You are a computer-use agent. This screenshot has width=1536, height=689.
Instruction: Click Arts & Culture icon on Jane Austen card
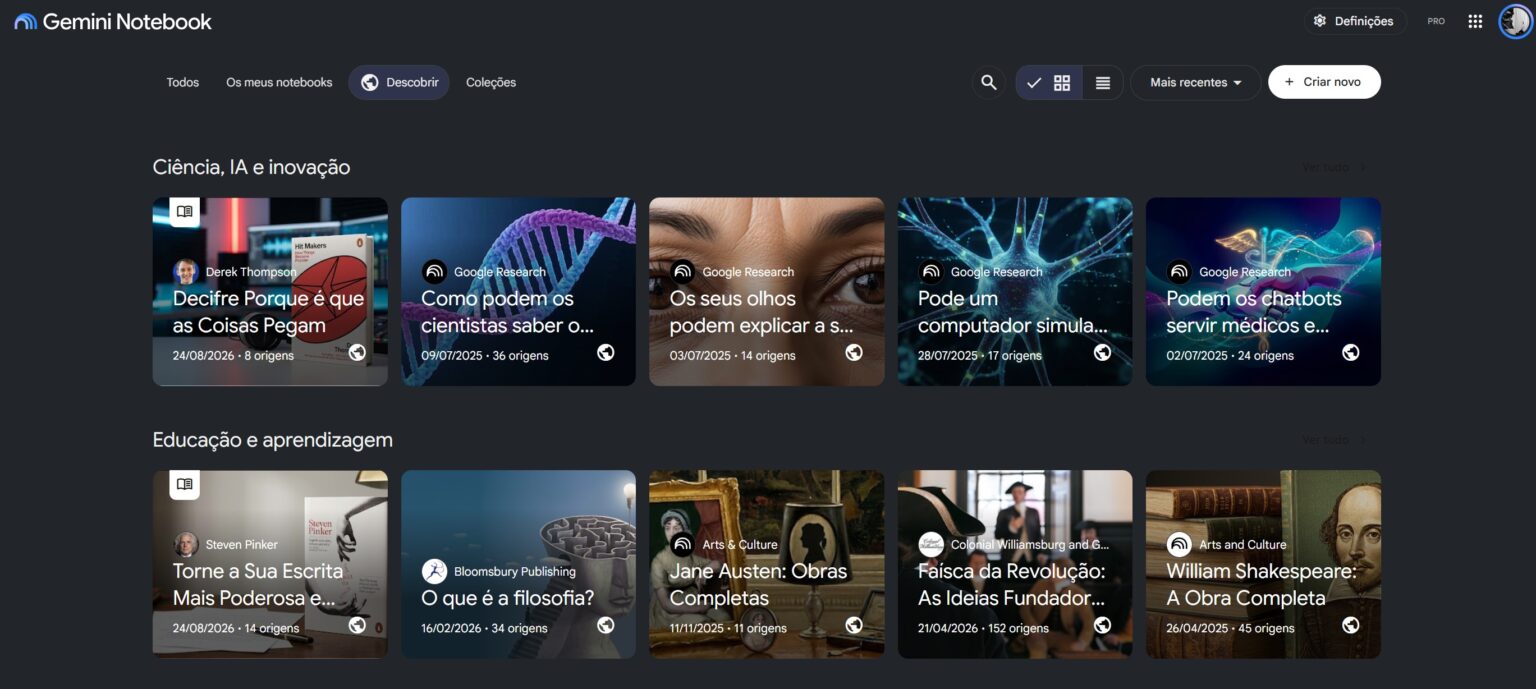(x=682, y=545)
